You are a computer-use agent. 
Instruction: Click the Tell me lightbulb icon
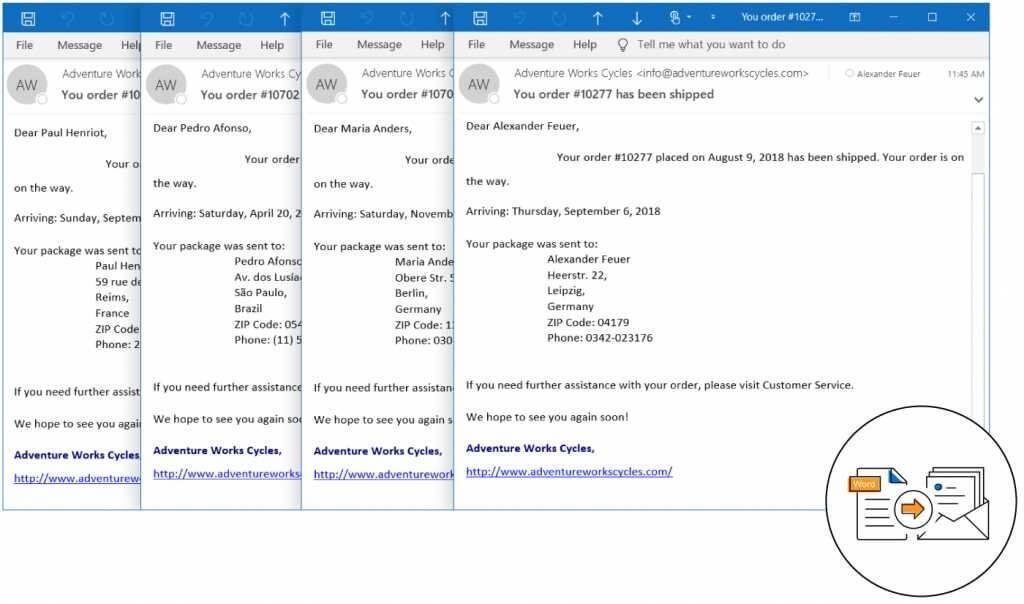(622, 44)
